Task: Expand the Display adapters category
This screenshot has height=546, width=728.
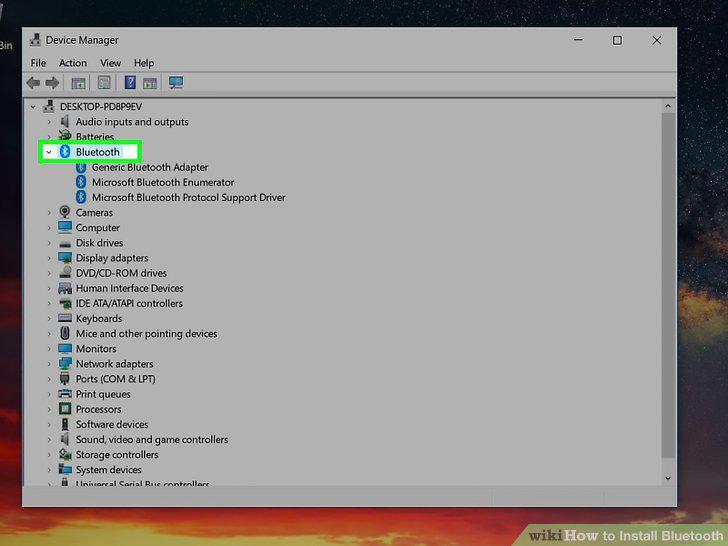Action: tap(49, 258)
